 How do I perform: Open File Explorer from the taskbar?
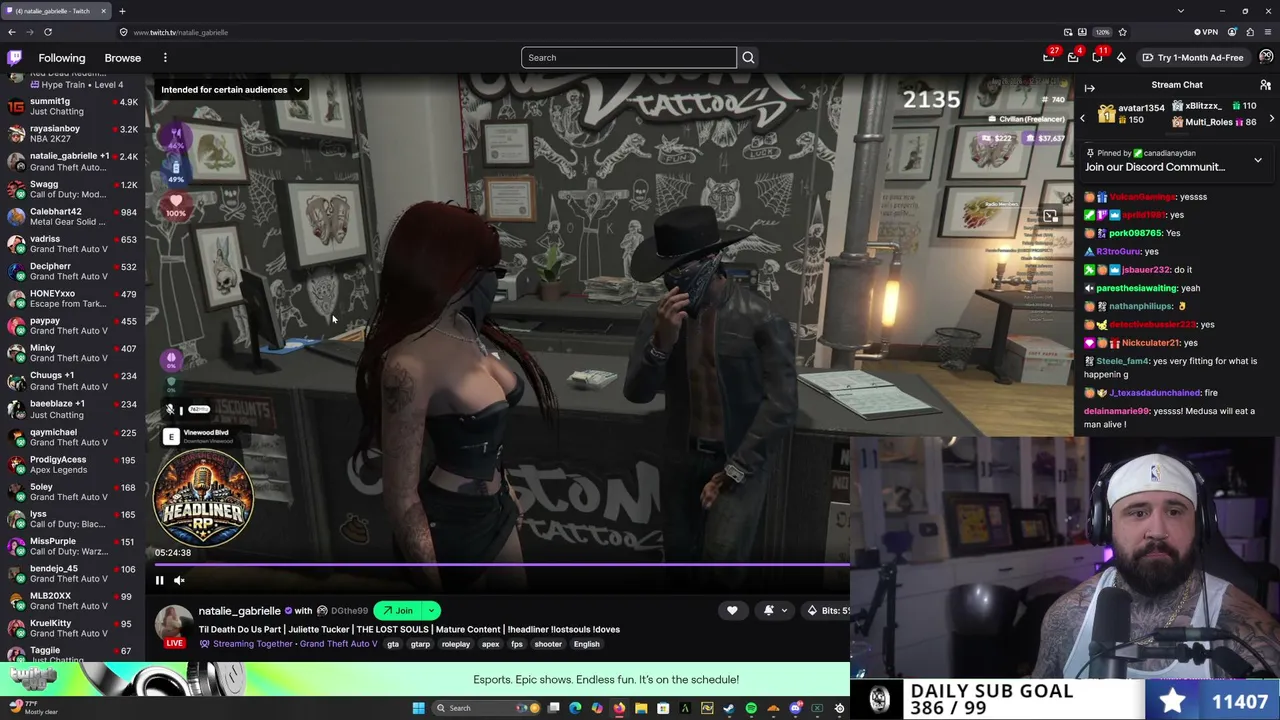pyautogui.click(x=641, y=708)
